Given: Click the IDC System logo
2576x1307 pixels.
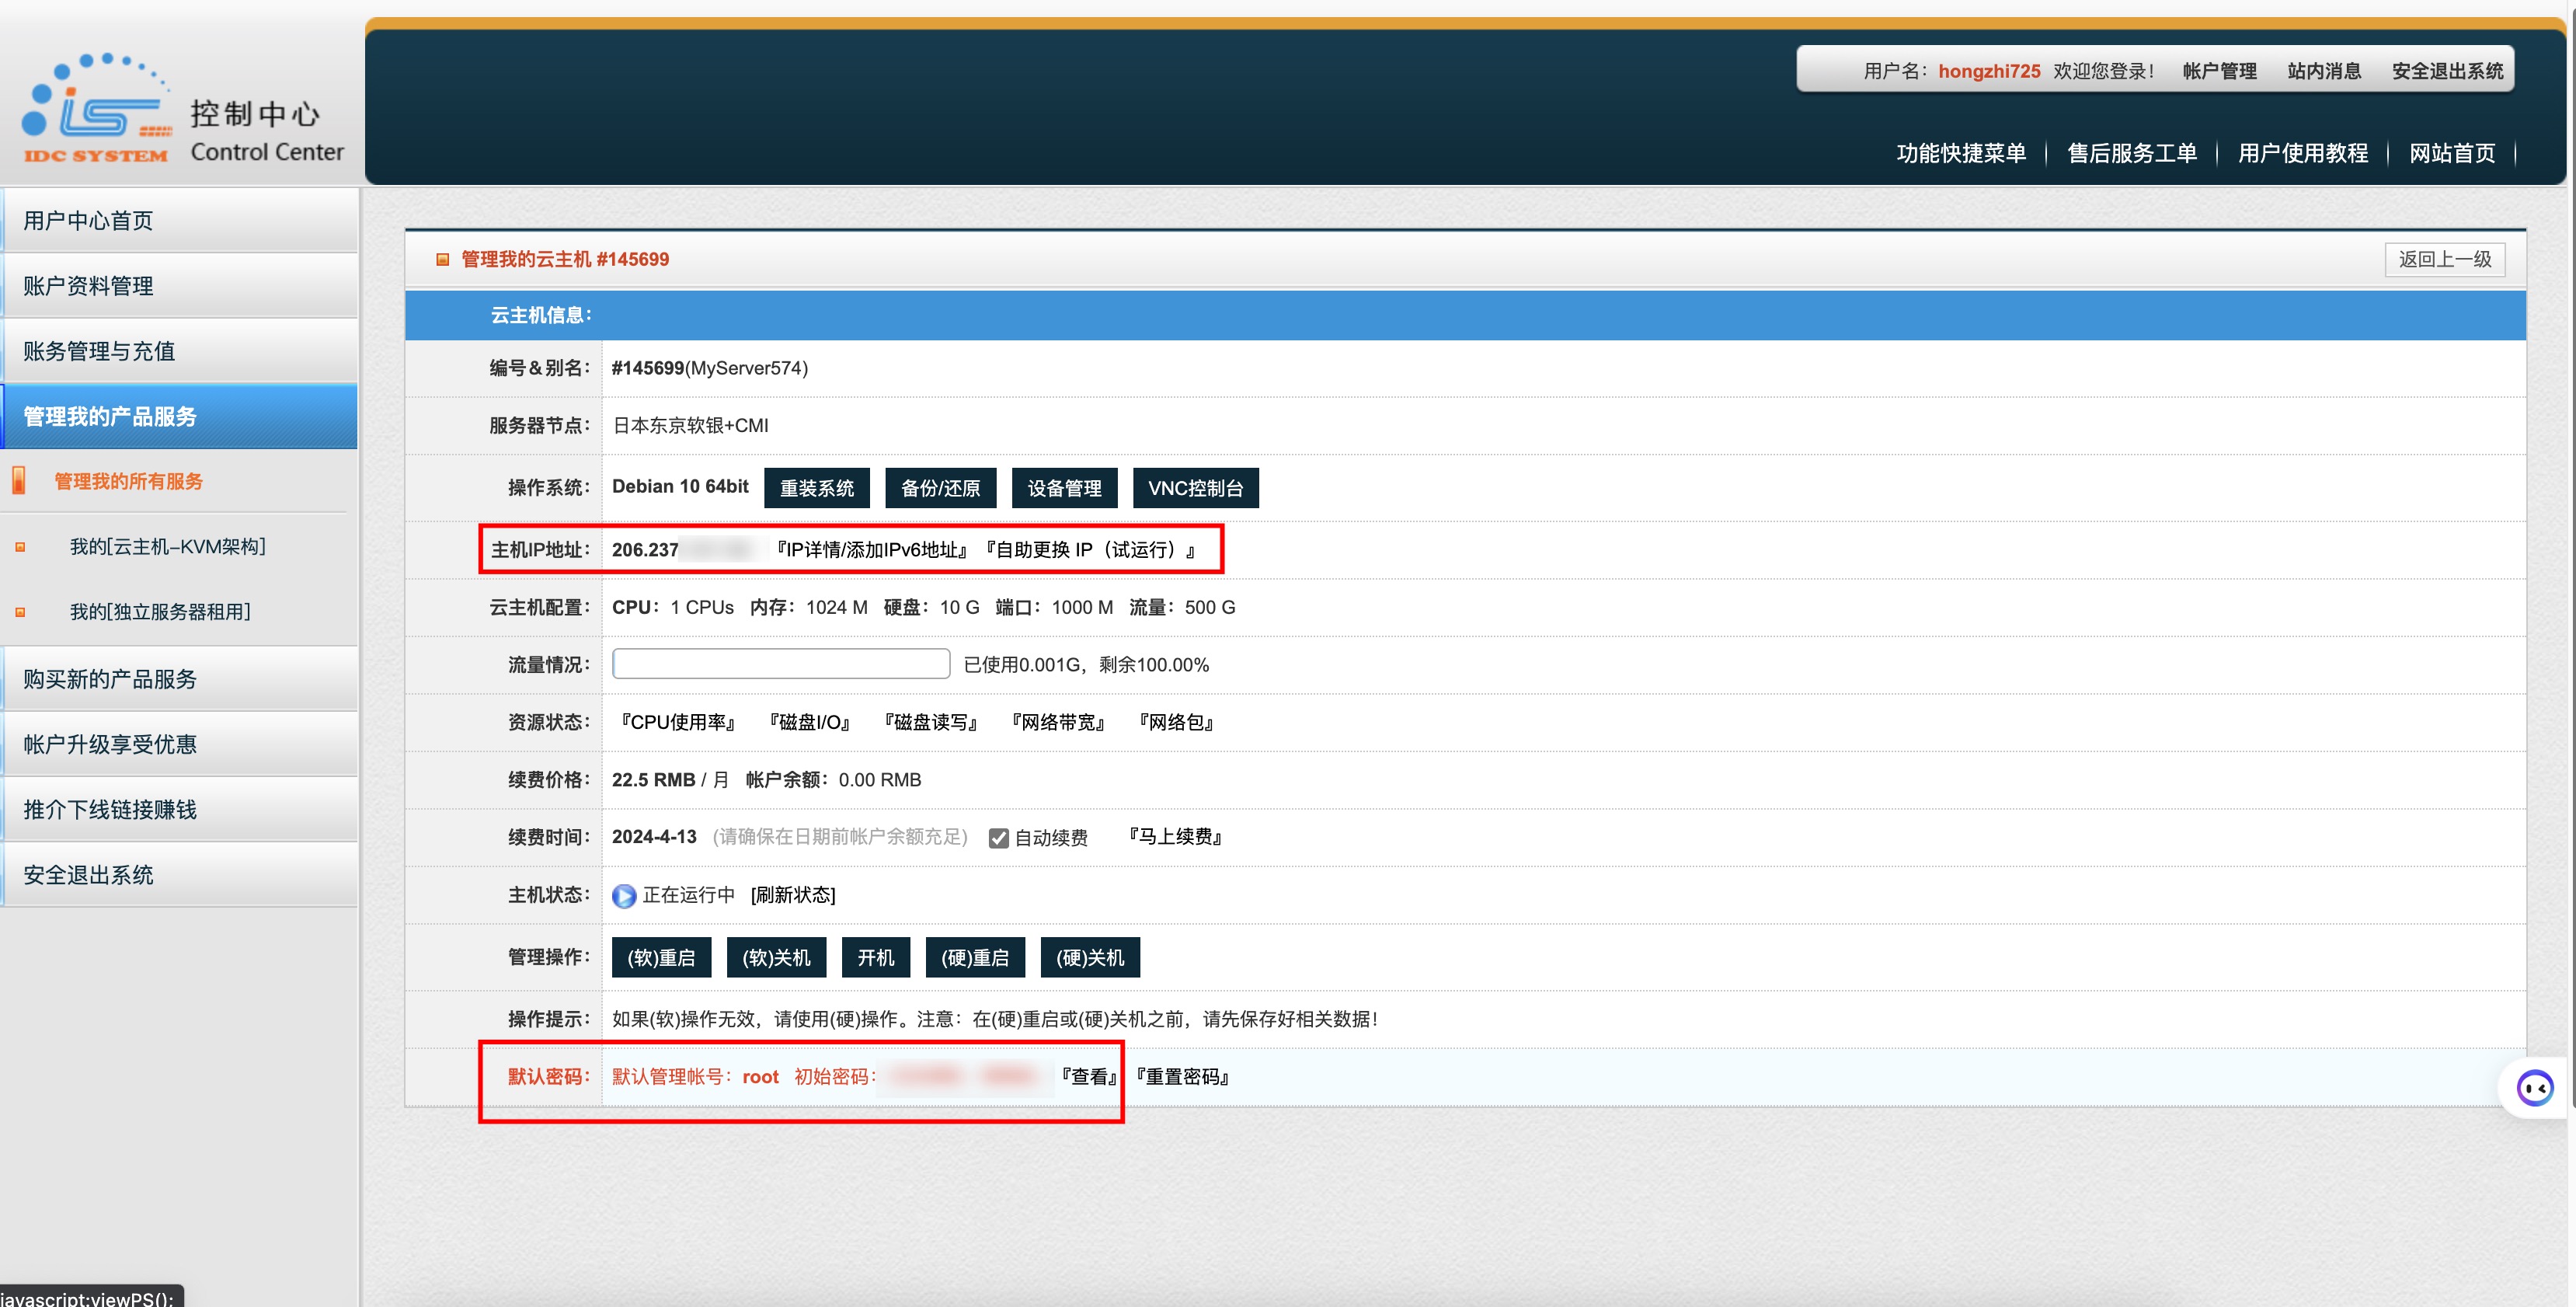Looking at the screenshot, I should click(96, 108).
